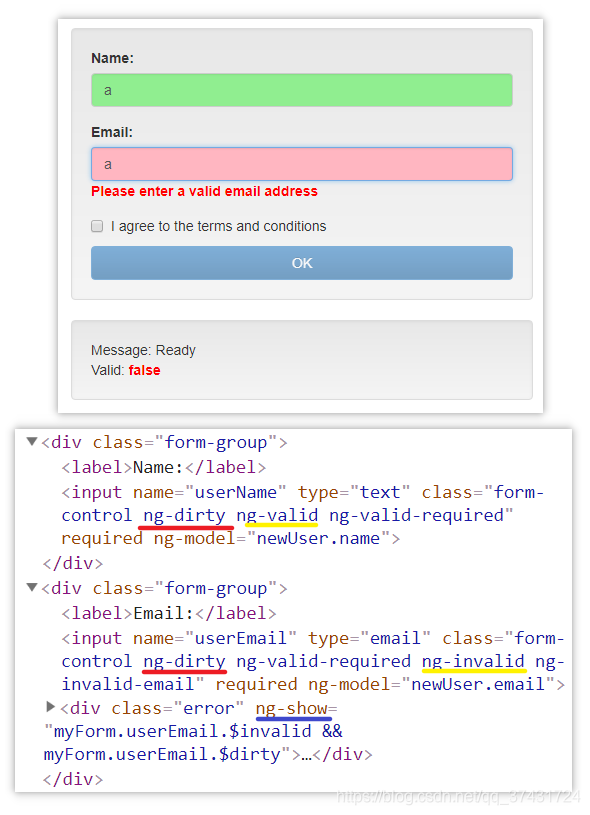Collapse the first form-group div node
This screenshot has width=590, height=815.
pos(32,442)
